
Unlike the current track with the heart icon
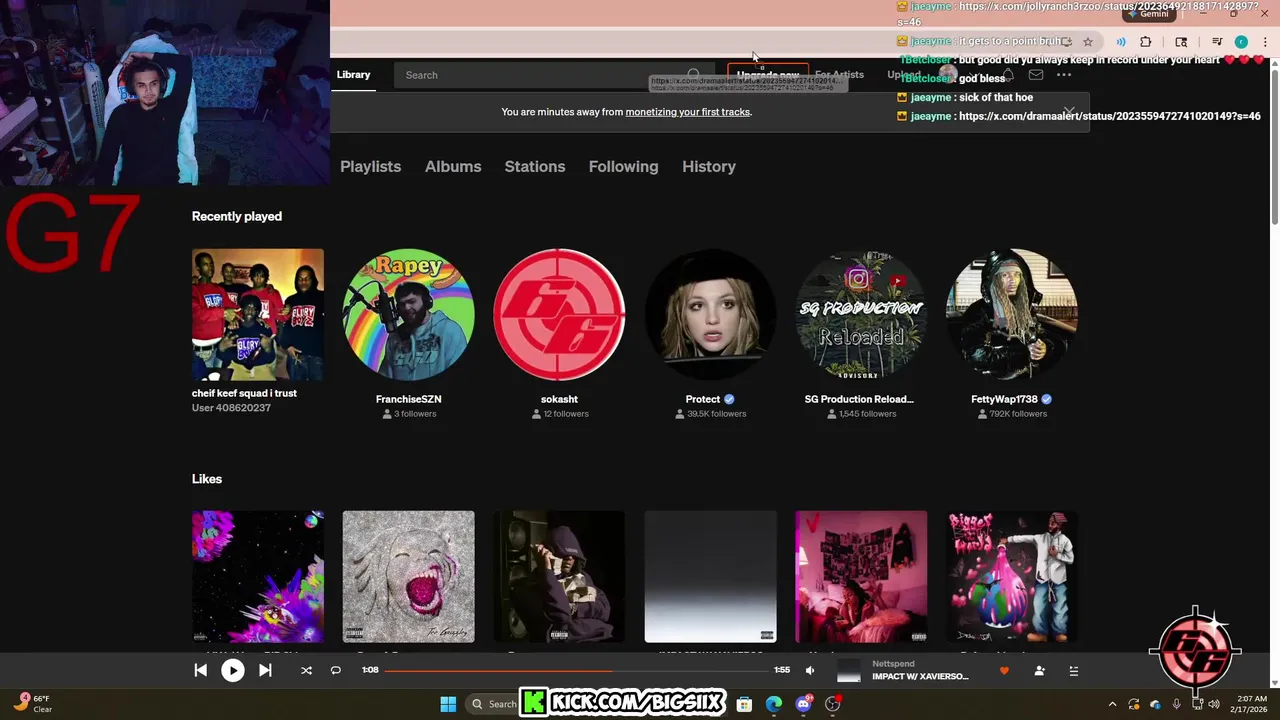1004,671
